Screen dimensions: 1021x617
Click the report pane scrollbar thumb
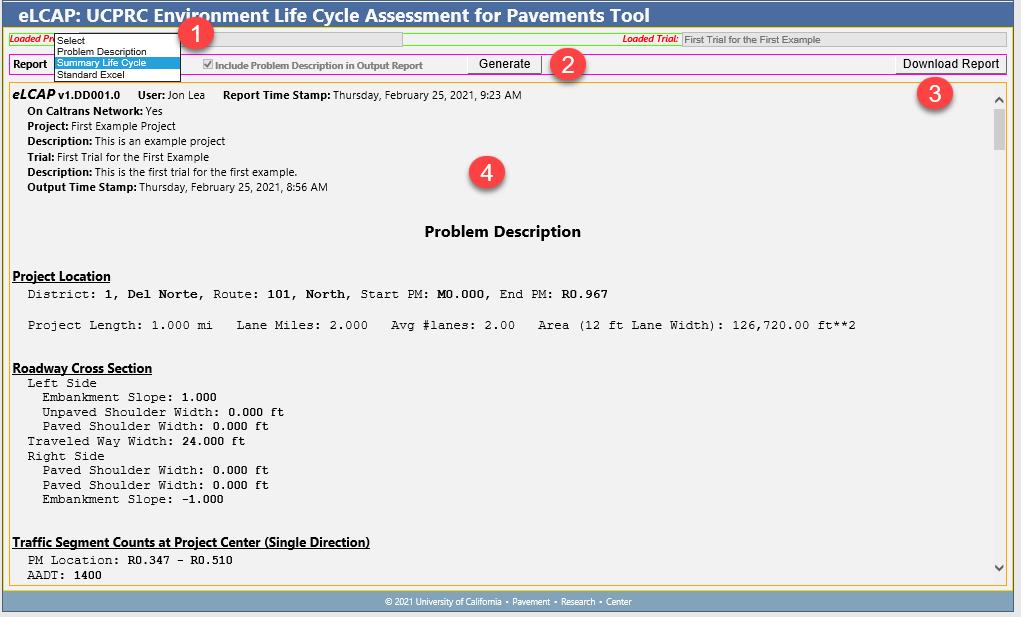tap(999, 129)
